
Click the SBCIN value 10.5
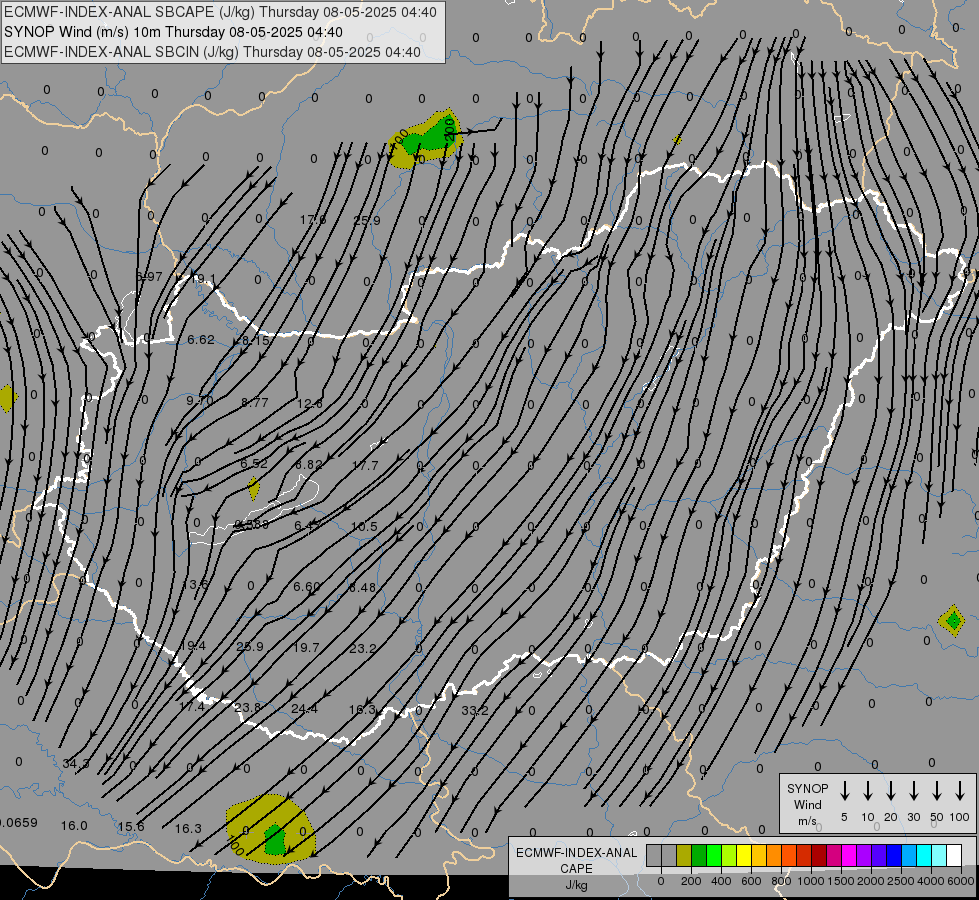click(x=364, y=527)
